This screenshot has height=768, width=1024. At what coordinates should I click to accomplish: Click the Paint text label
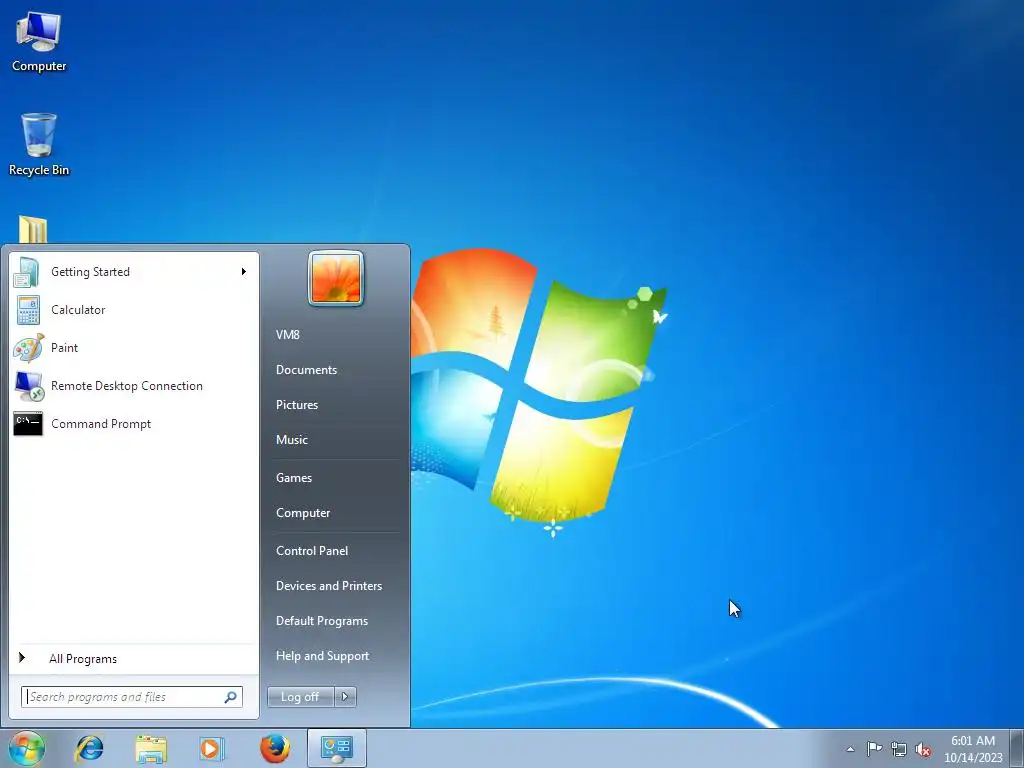tap(64, 348)
